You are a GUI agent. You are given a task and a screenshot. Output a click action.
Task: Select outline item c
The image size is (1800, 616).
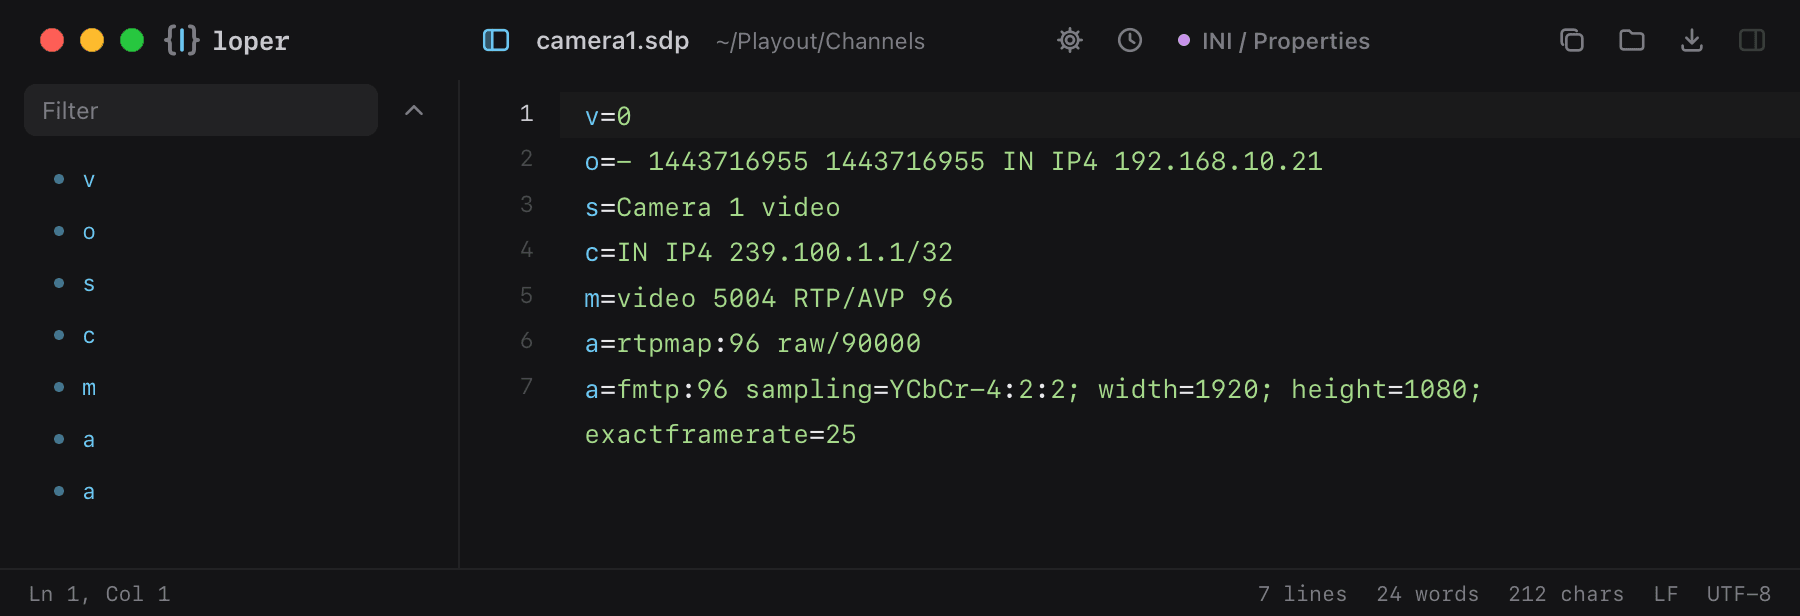pos(89,336)
